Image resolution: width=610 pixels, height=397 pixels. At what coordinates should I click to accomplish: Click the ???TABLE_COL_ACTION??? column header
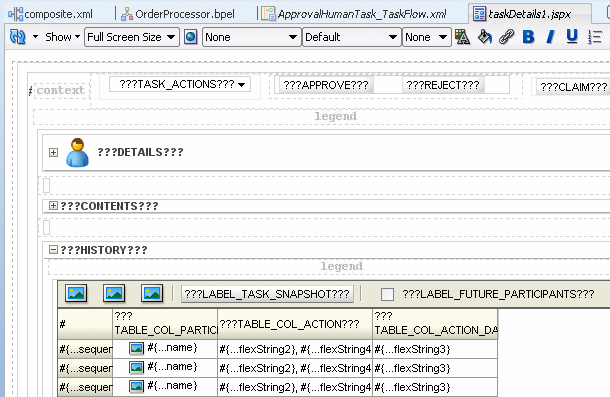pos(295,324)
